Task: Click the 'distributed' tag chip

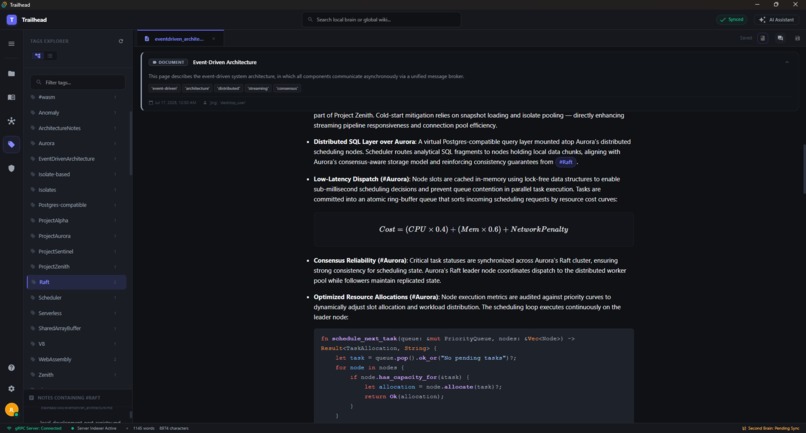Action: click(x=229, y=88)
